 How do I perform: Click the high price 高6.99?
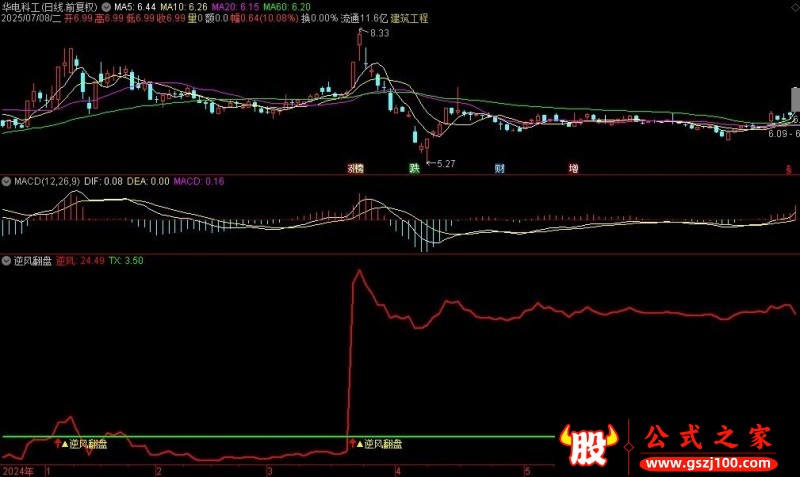pos(109,18)
